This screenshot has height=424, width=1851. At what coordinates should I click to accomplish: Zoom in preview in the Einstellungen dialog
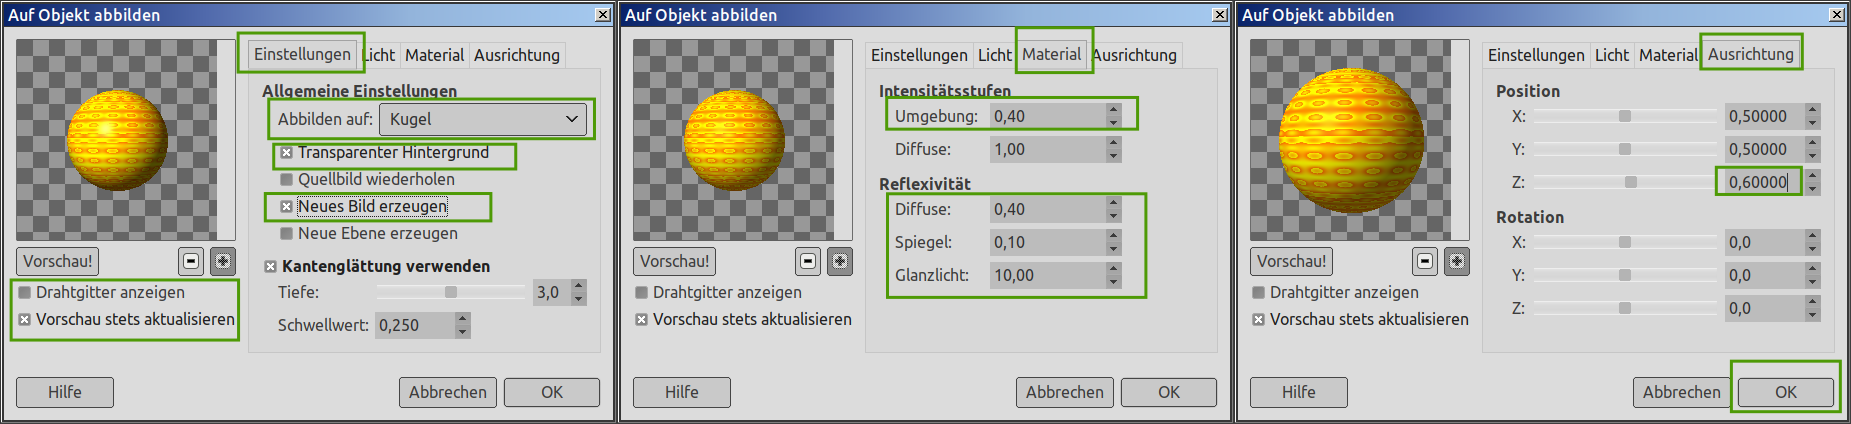223,261
